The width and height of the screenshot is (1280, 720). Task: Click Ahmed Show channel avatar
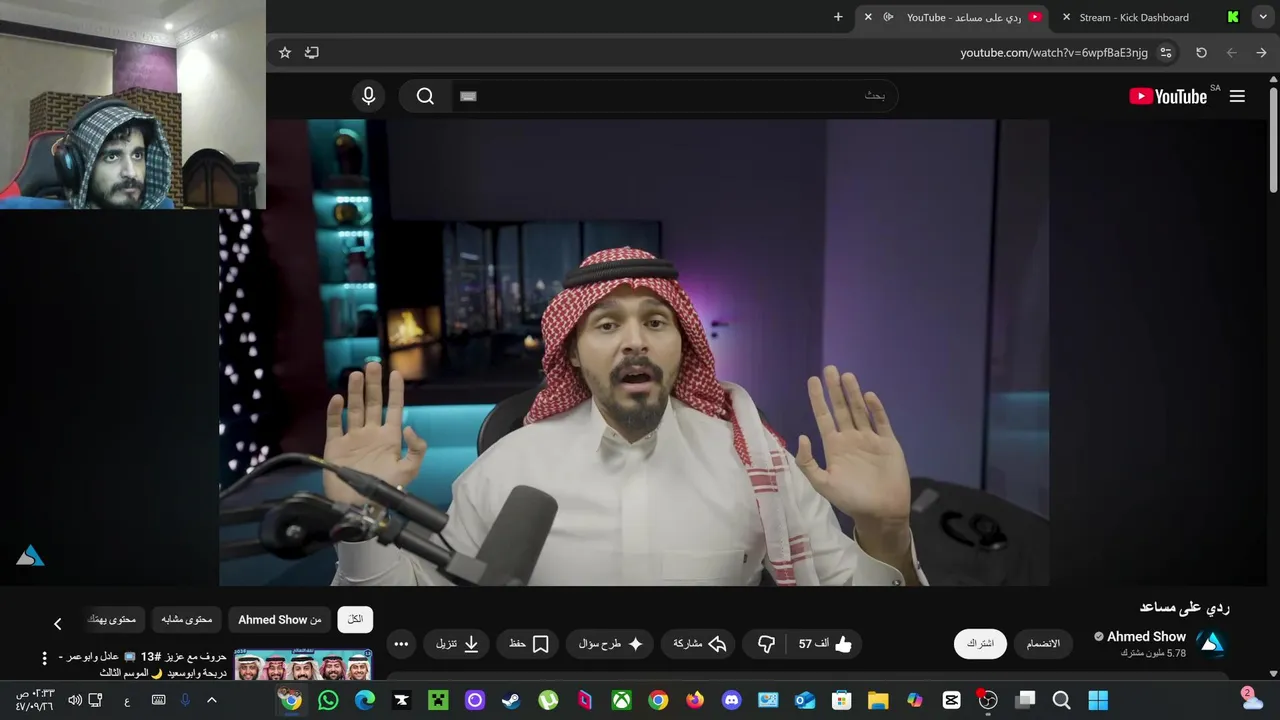pyautogui.click(x=1212, y=643)
